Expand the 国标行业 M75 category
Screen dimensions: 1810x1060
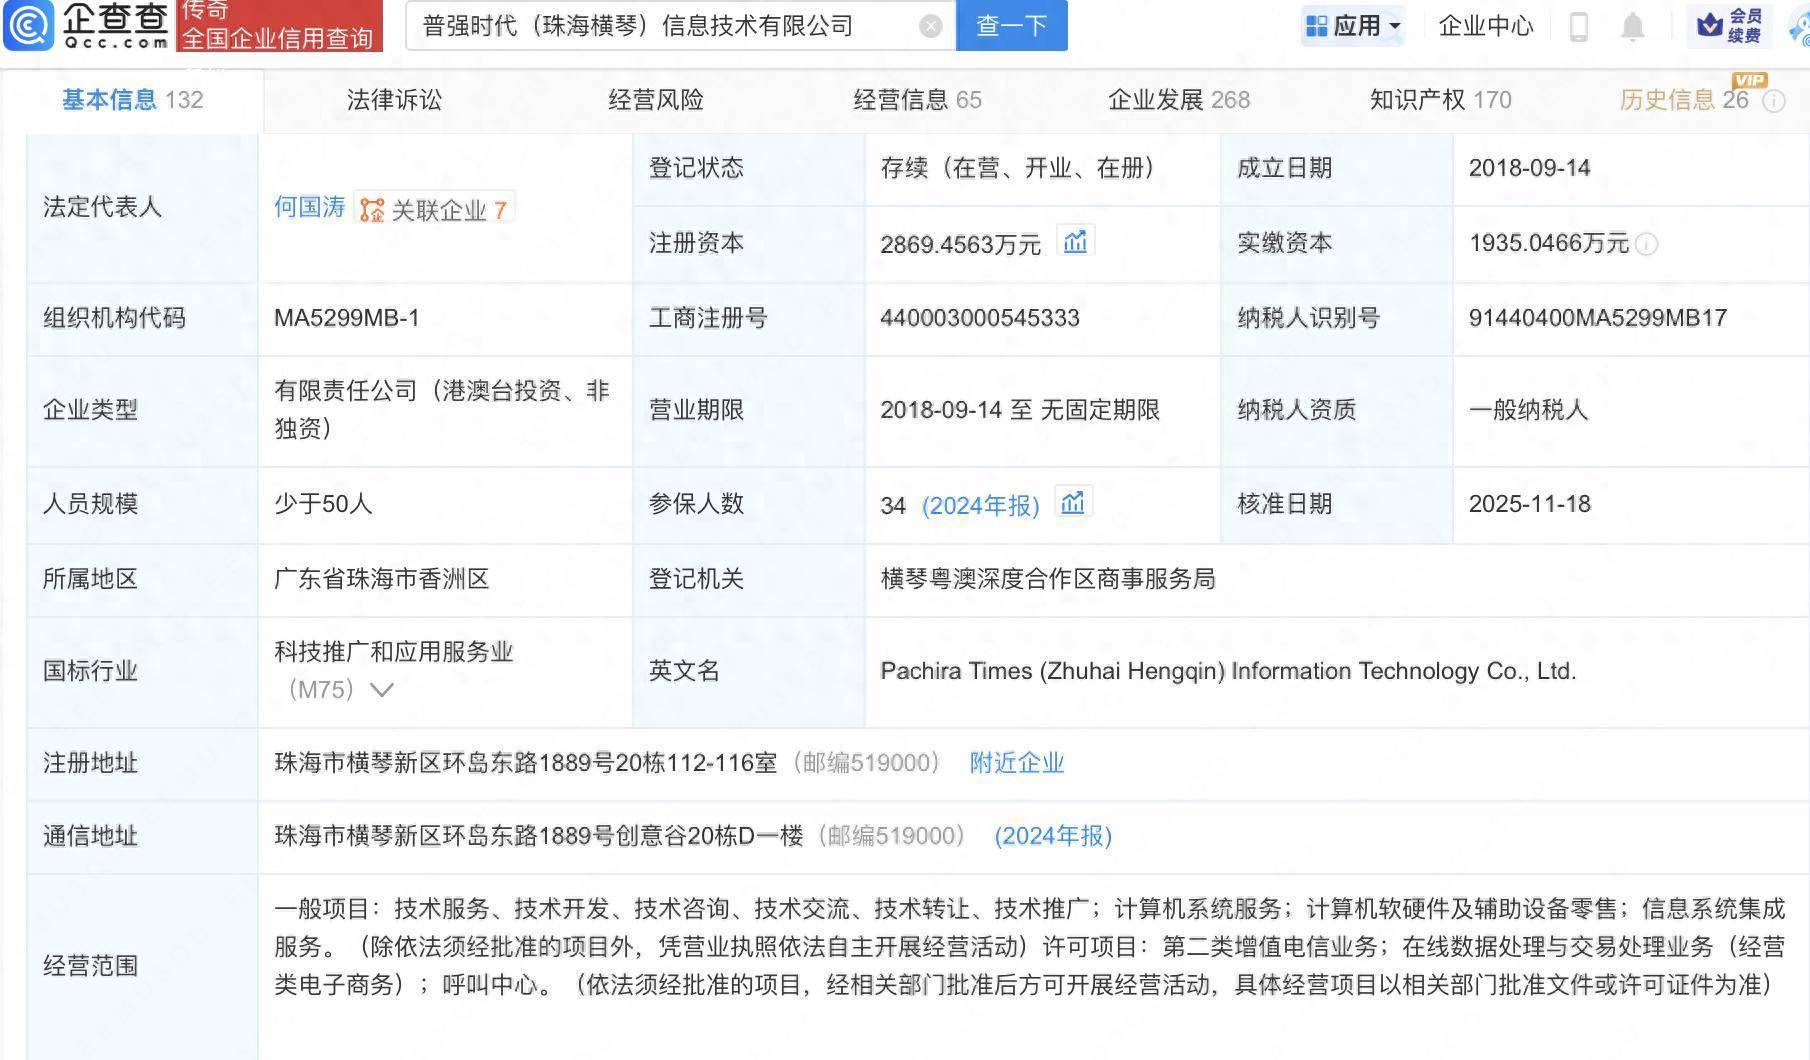[x=381, y=689]
